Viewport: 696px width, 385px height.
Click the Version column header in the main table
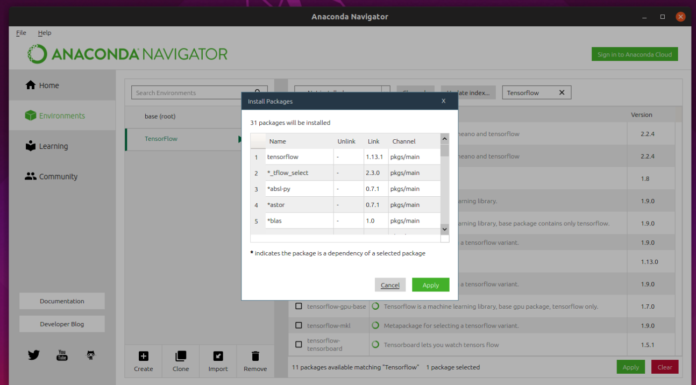click(641, 115)
